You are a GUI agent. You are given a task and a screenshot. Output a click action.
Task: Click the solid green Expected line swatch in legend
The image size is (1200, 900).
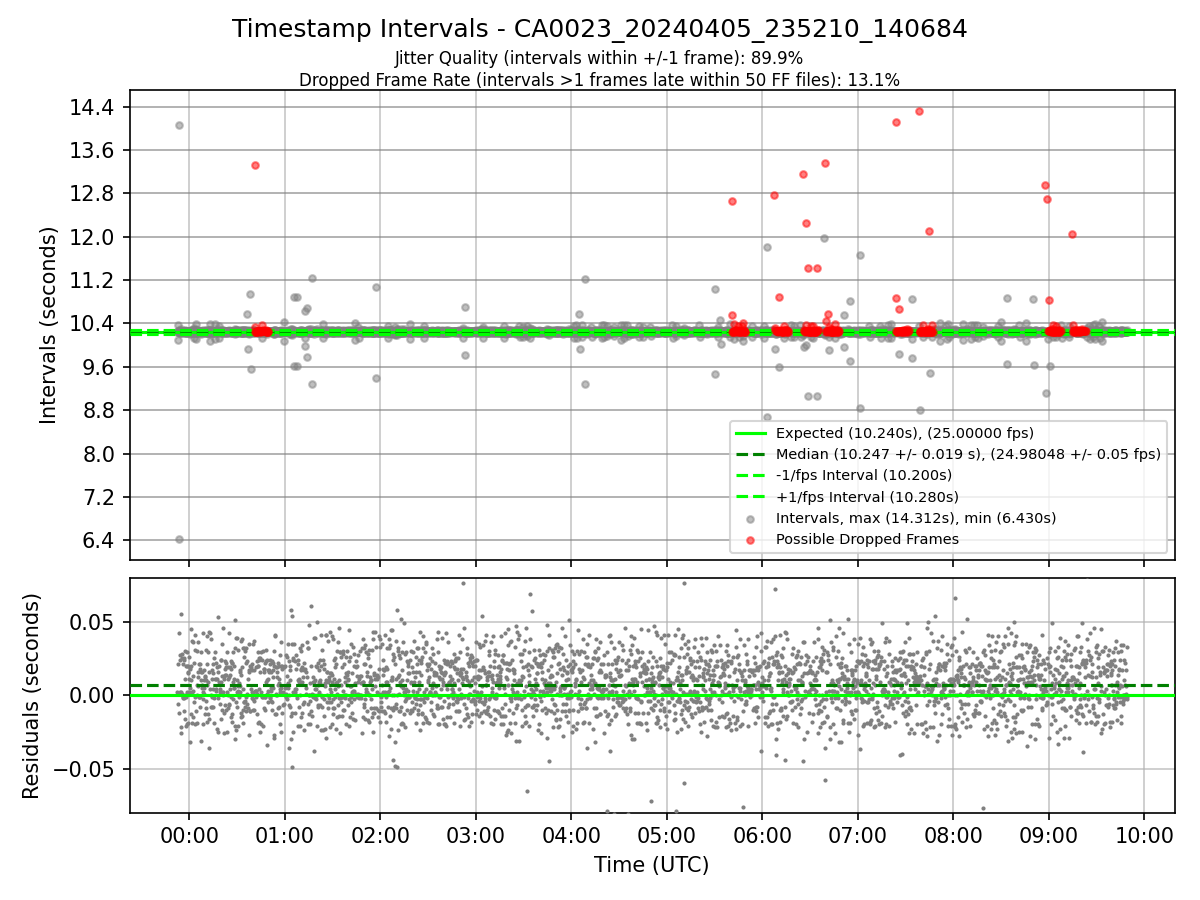pyautogui.click(x=751, y=433)
